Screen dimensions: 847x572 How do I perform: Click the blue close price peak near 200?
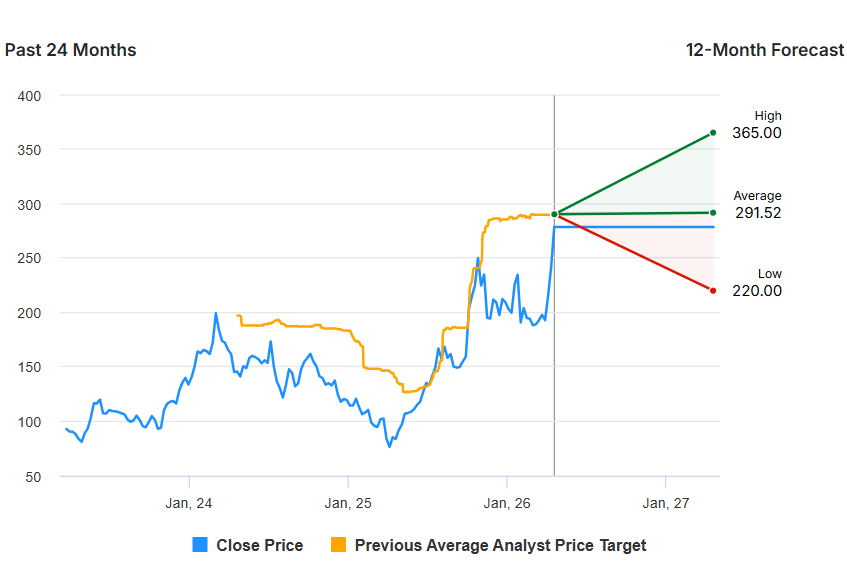point(216,314)
